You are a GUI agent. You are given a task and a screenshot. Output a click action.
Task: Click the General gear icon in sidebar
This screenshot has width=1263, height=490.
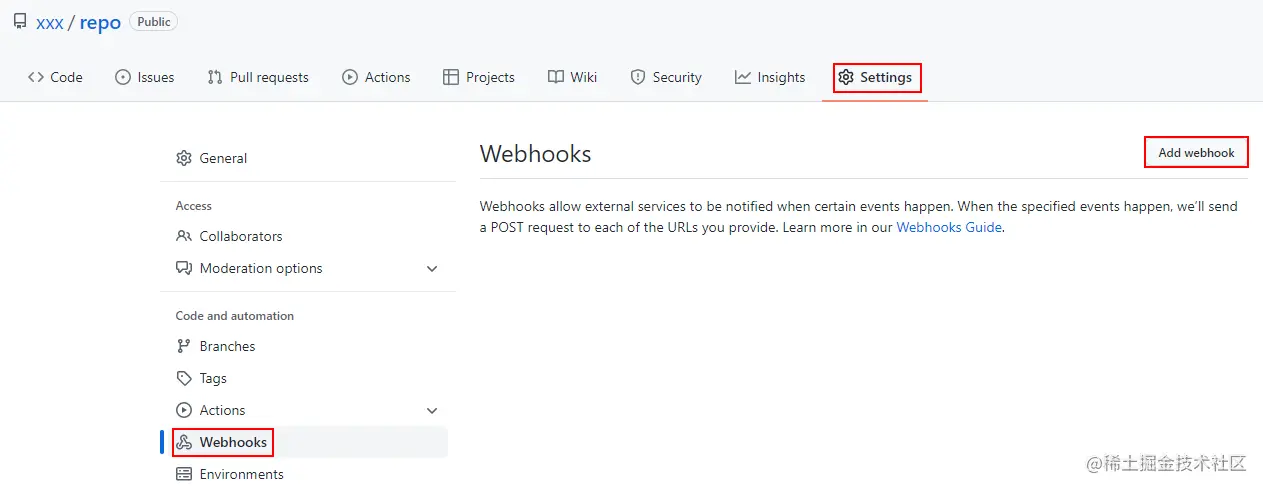[x=184, y=158]
